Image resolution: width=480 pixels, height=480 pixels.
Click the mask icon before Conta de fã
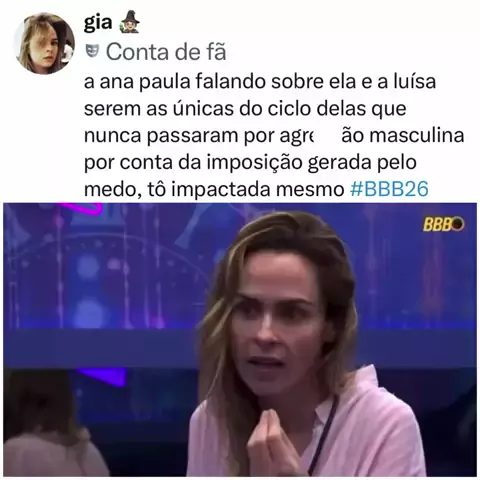pyautogui.click(x=92, y=51)
